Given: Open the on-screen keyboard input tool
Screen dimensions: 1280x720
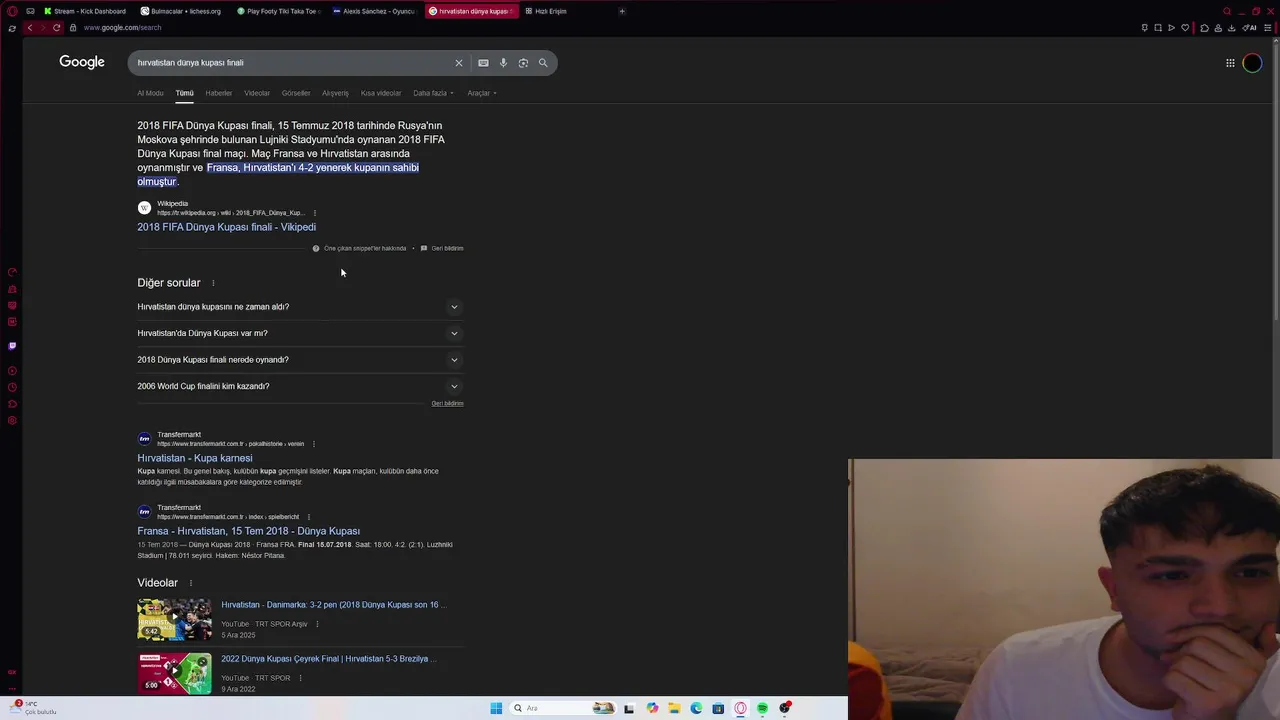Looking at the screenshot, I should point(483,63).
